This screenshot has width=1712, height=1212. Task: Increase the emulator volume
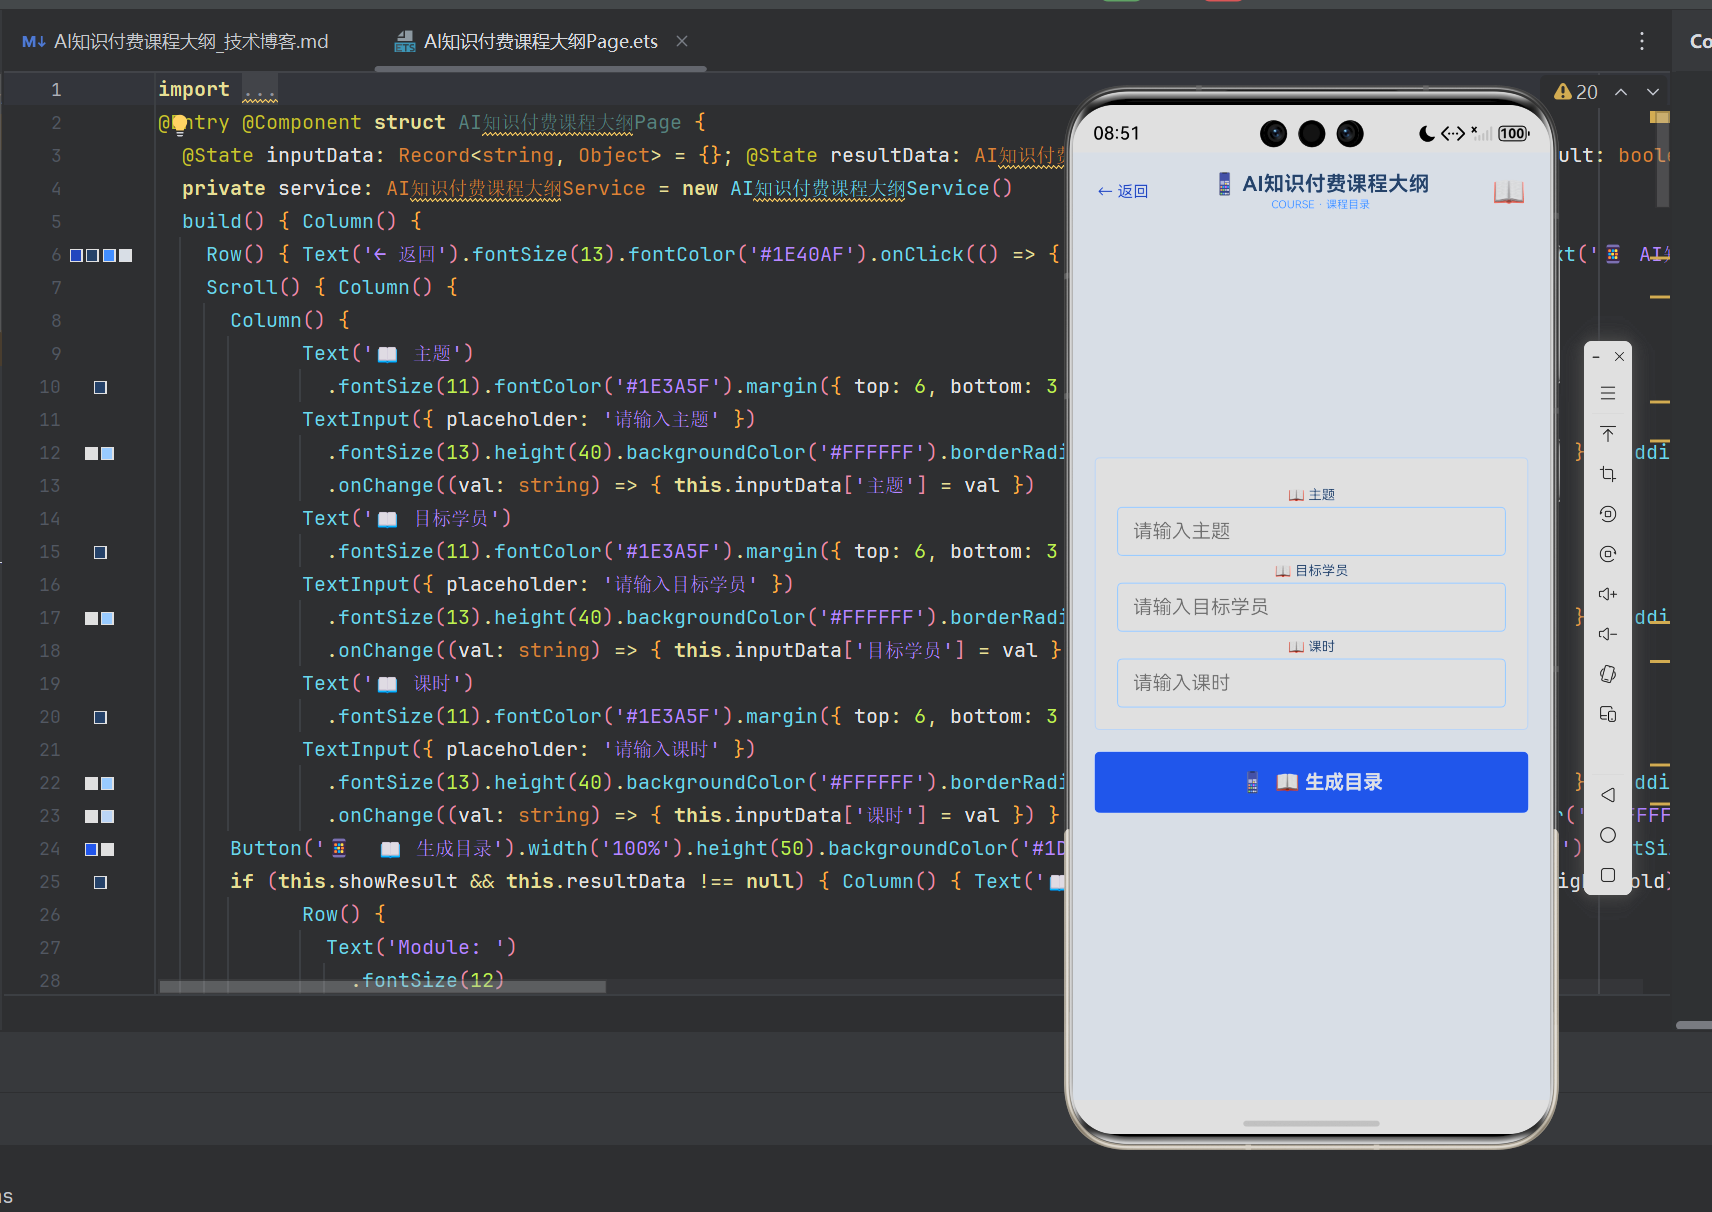tap(1608, 594)
